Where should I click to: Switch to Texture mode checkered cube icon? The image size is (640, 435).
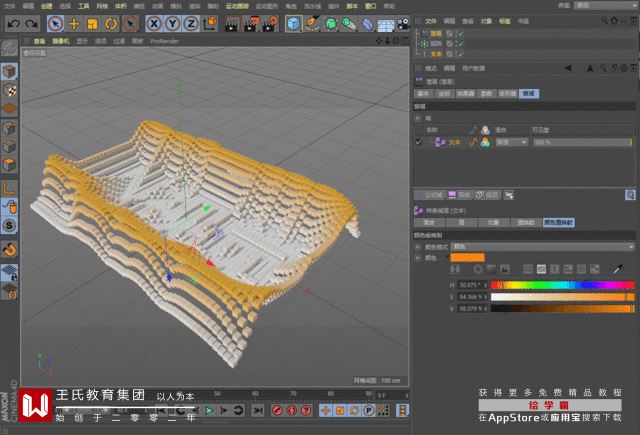pos(9,90)
